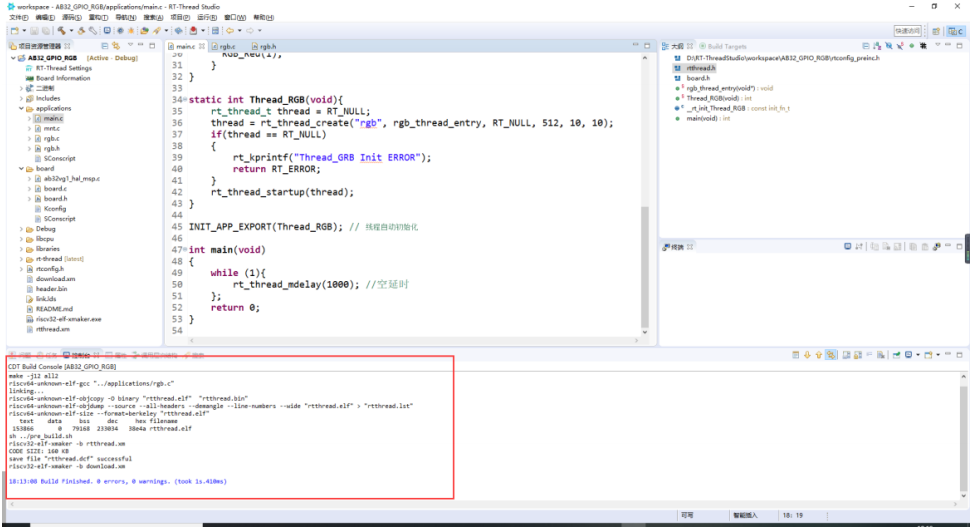Open RT-Thread Settings in project tree
Viewport: 973px width, 532px height.
click(63, 68)
